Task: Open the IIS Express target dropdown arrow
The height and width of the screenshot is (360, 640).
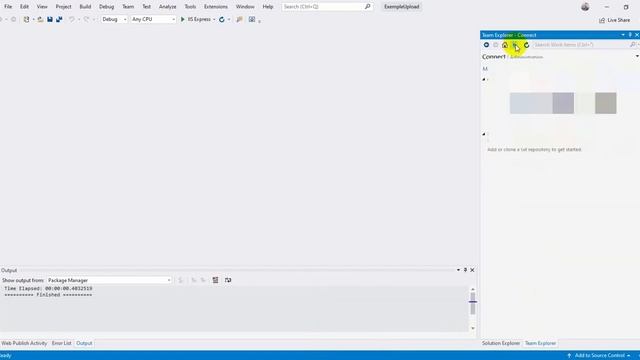Action: point(214,19)
